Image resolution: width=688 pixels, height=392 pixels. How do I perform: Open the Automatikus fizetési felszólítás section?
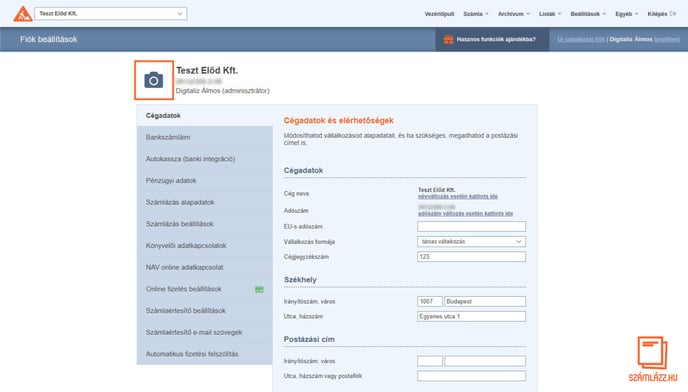pyautogui.click(x=204, y=354)
